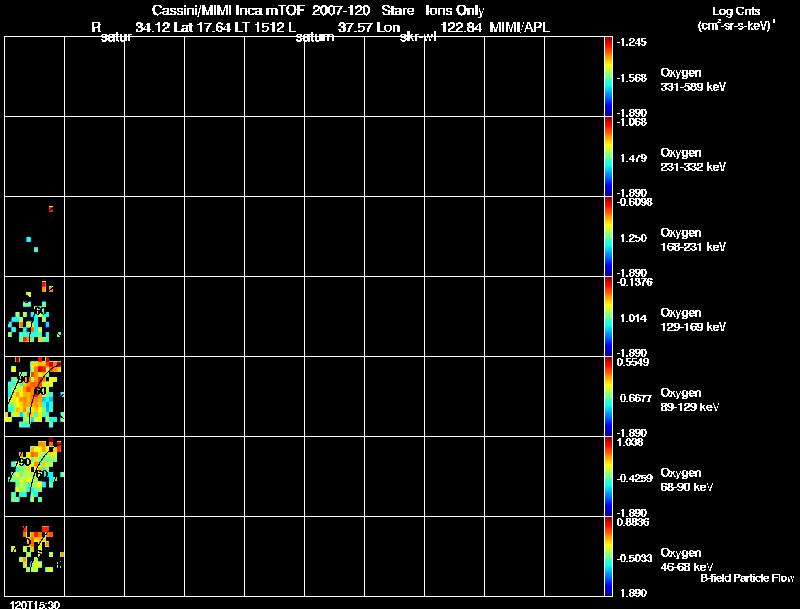
Task: Select the Oxygen 129-169 keV image panel
Action: click(x=35, y=316)
